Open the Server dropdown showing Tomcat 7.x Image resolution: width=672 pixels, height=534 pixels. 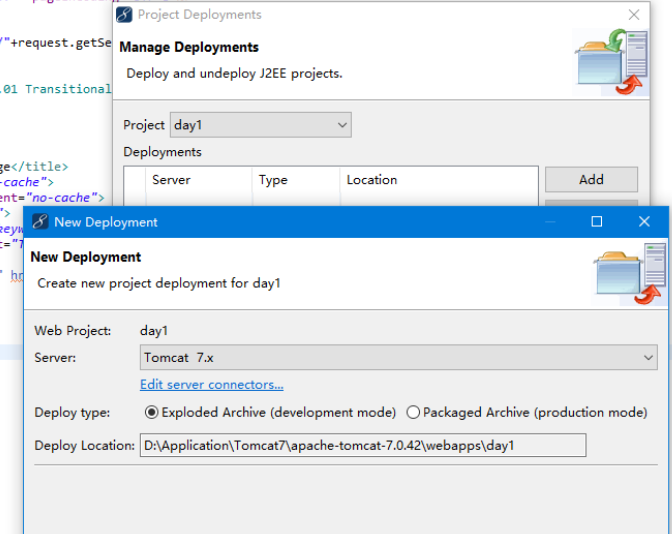[399, 357]
